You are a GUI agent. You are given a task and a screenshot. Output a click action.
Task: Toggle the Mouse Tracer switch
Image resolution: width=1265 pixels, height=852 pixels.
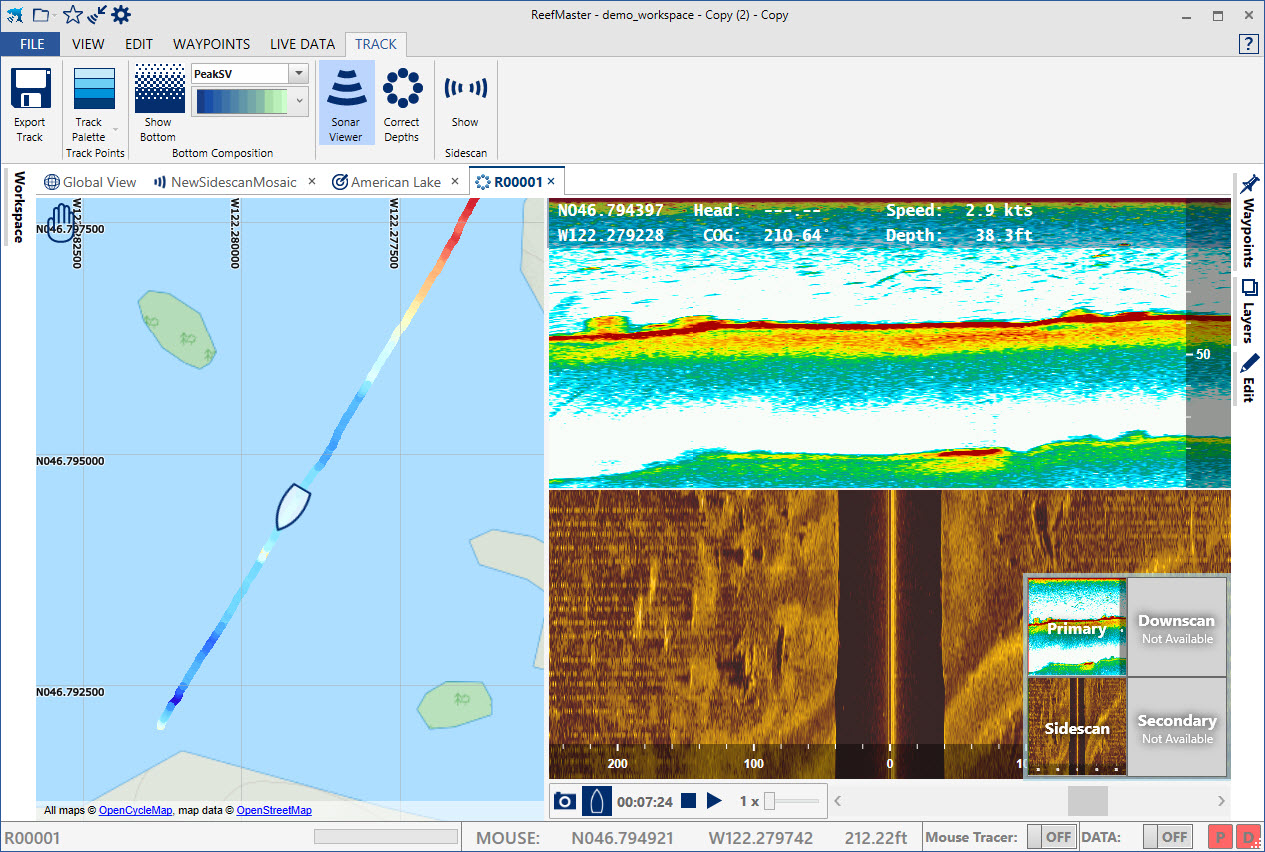point(1050,837)
